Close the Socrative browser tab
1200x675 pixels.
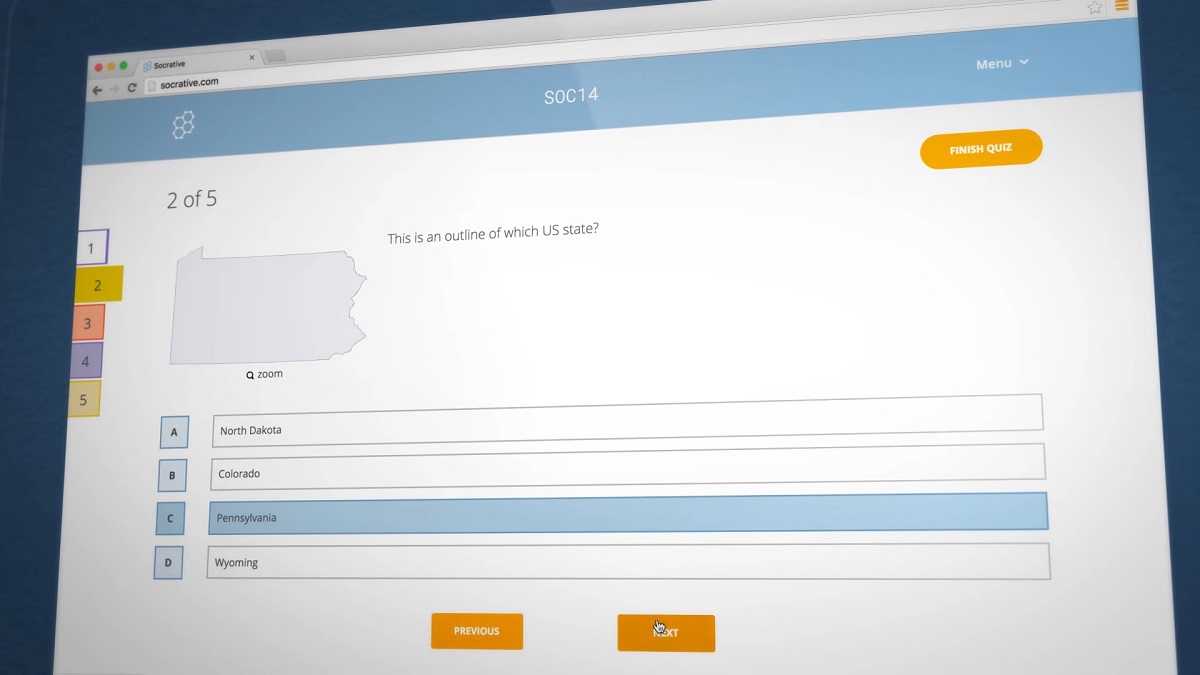click(251, 57)
